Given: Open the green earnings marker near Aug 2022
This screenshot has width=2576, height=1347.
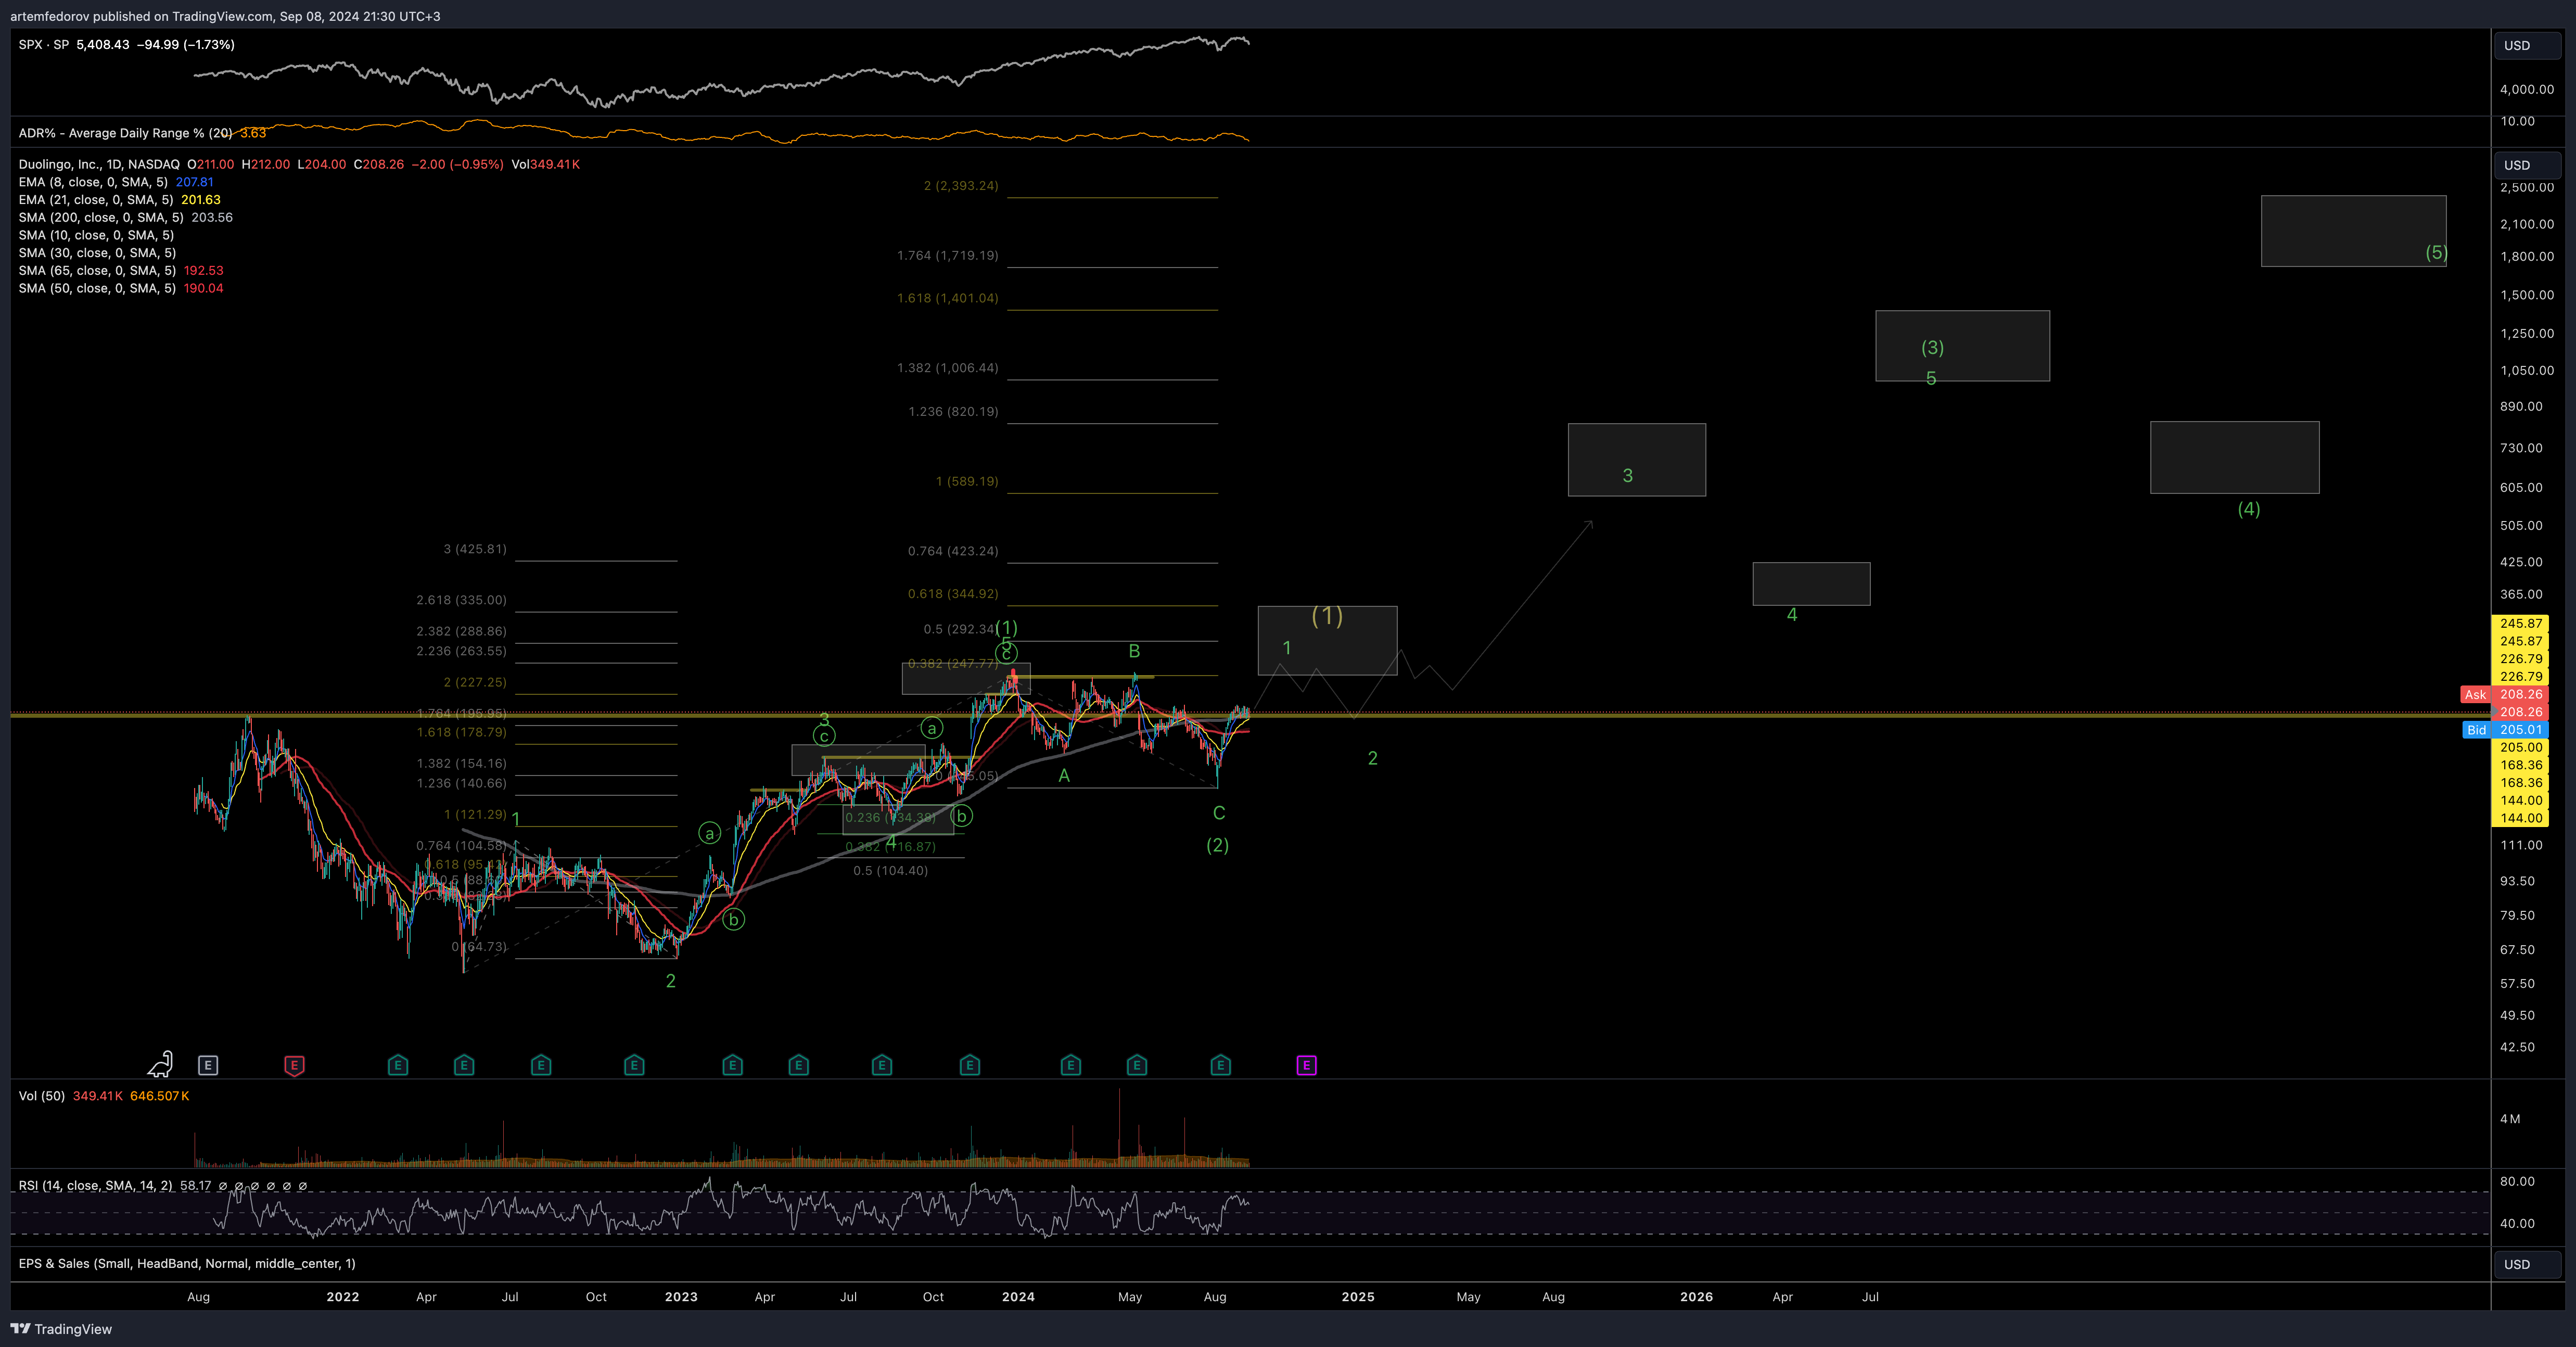Looking at the screenshot, I should pyautogui.click(x=541, y=1066).
